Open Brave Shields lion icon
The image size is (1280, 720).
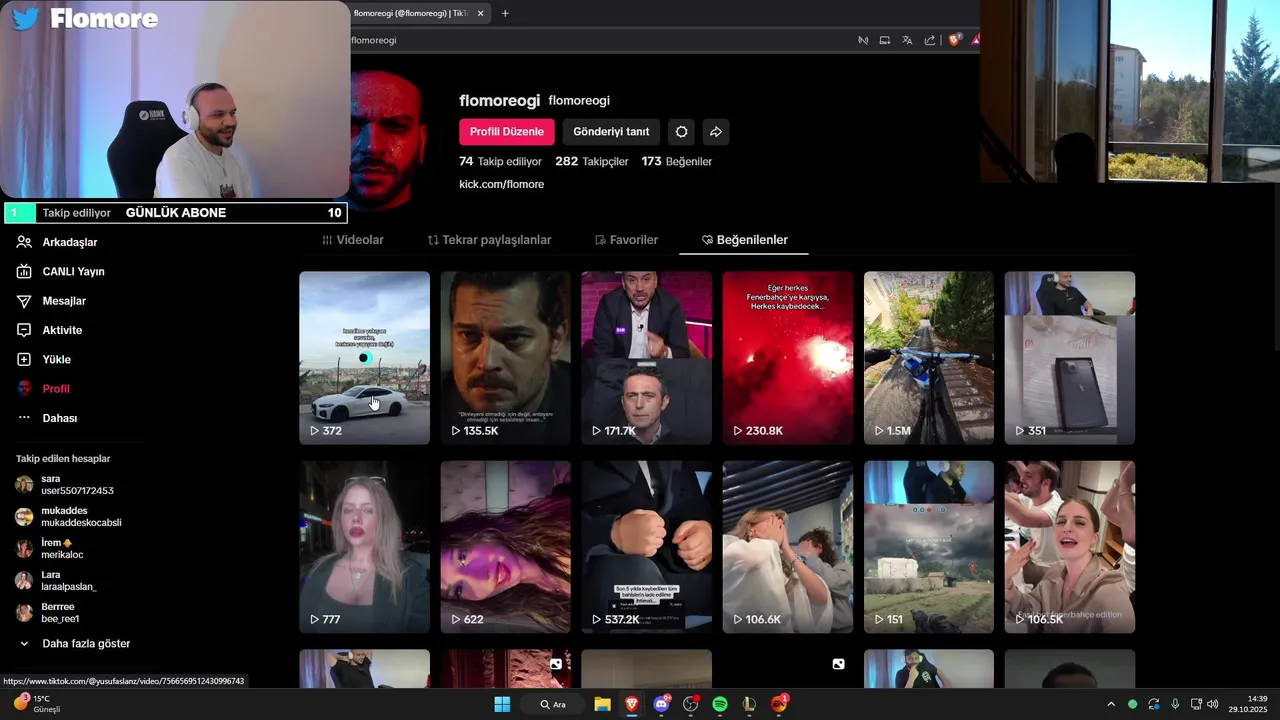tap(955, 40)
